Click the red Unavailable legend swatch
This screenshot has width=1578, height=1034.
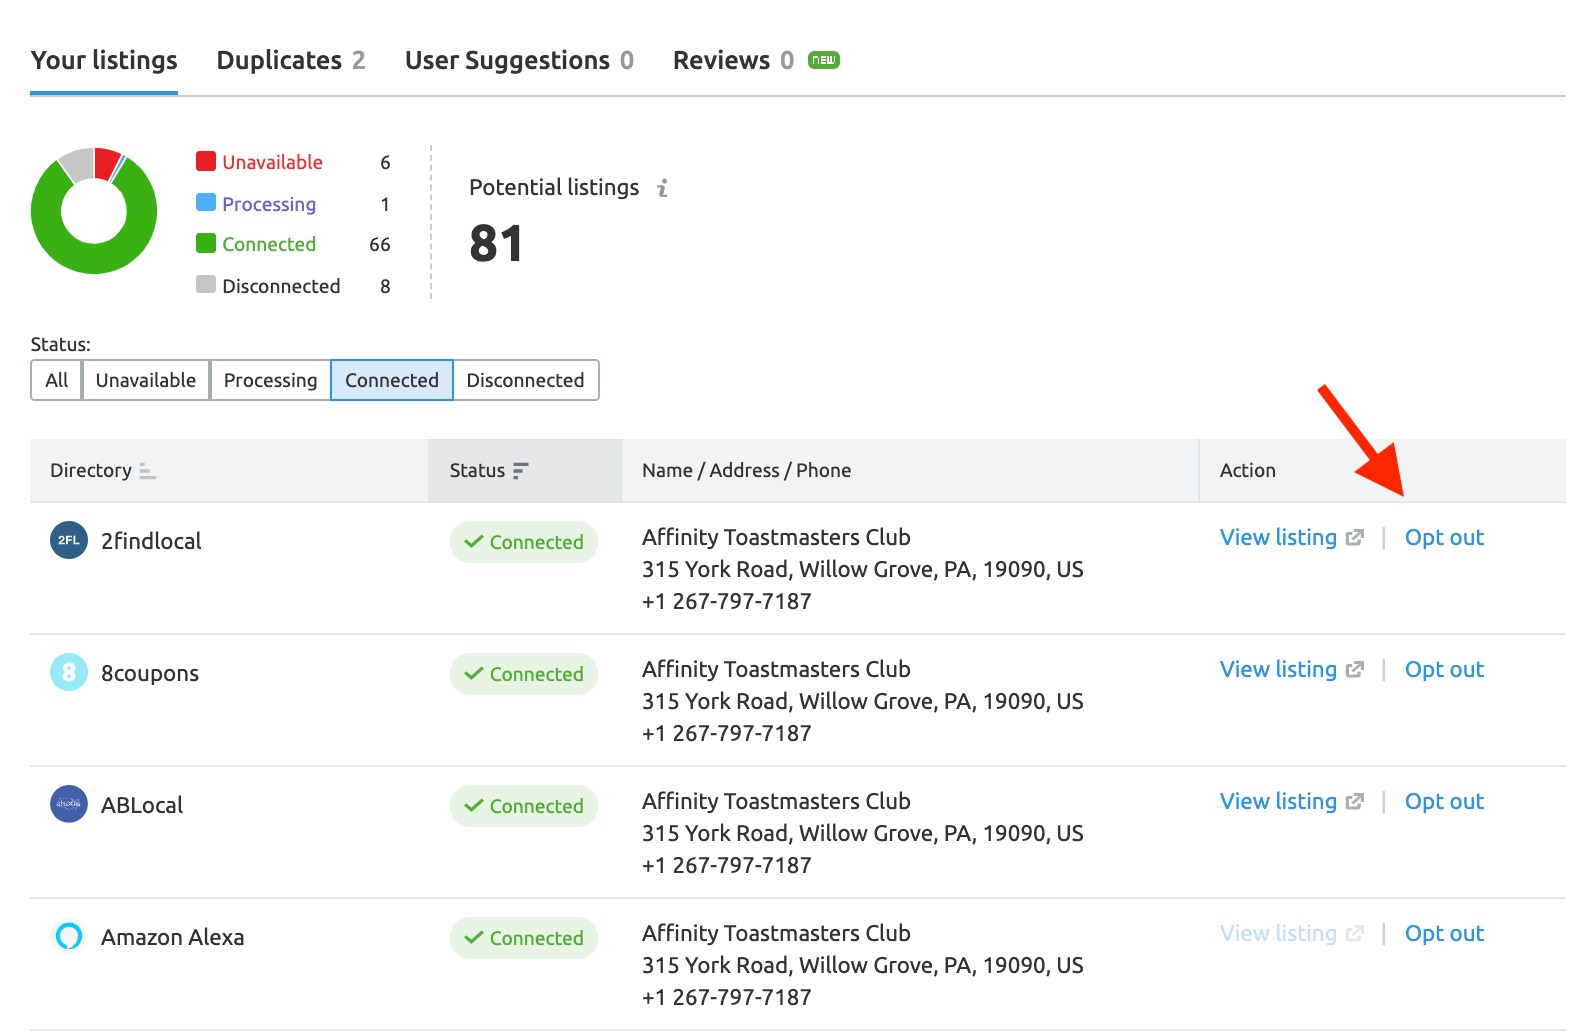coord(206,161)
